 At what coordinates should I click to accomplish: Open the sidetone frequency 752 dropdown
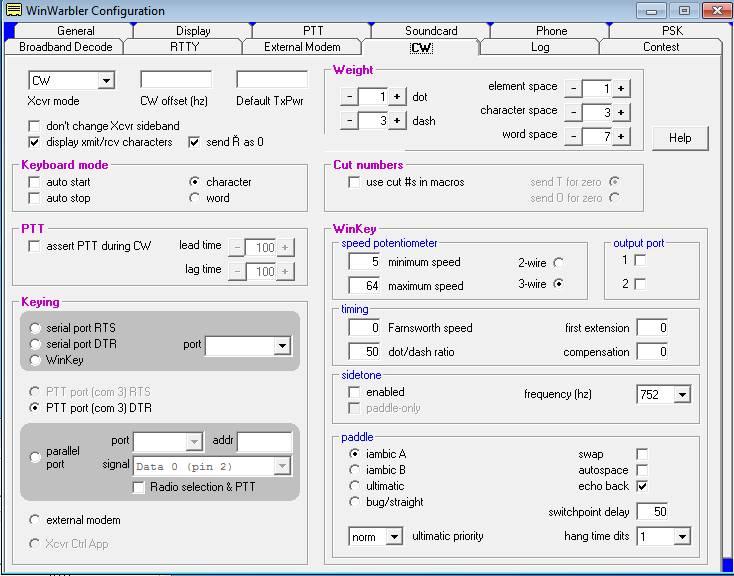(x=682, y=395)
